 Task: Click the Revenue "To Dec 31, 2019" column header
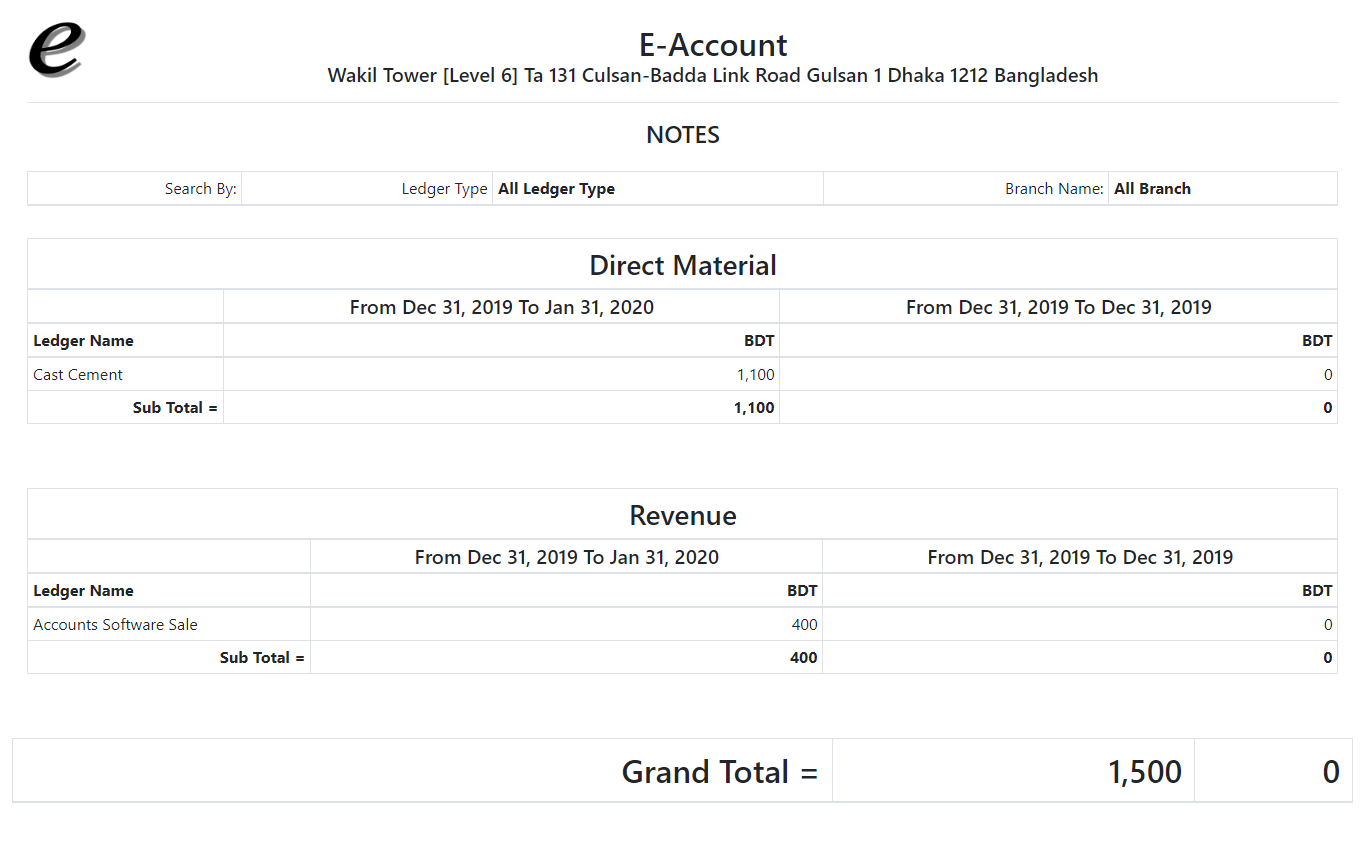point(1080,558)
